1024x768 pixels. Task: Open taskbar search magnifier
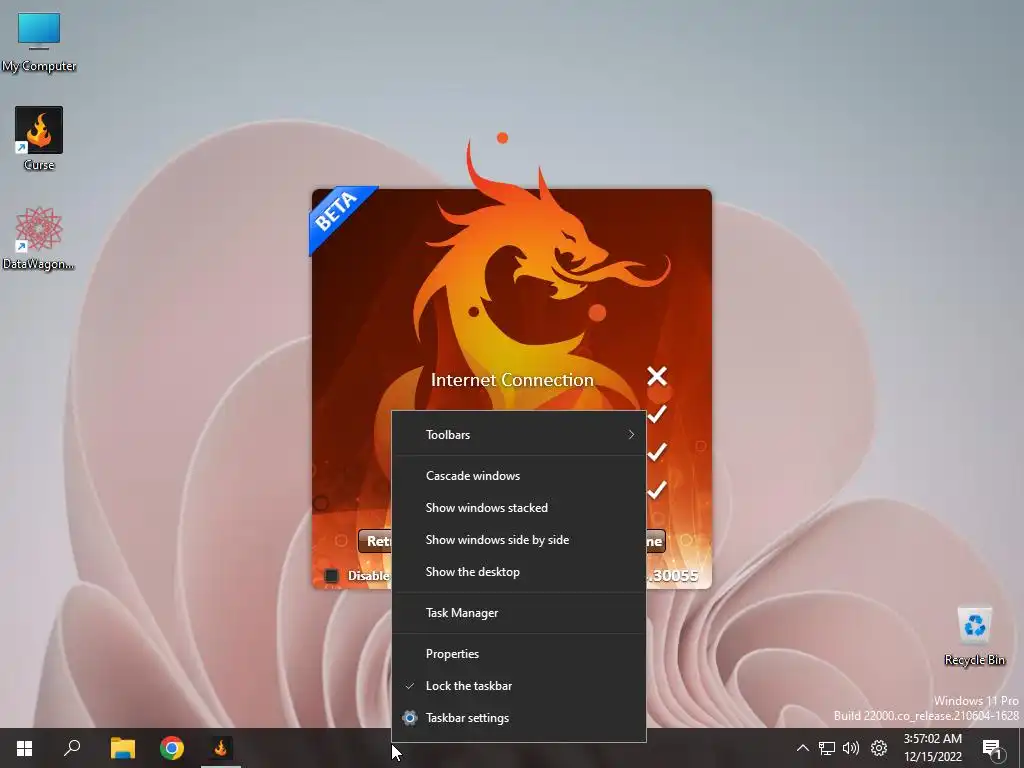[x=72, y=748]
